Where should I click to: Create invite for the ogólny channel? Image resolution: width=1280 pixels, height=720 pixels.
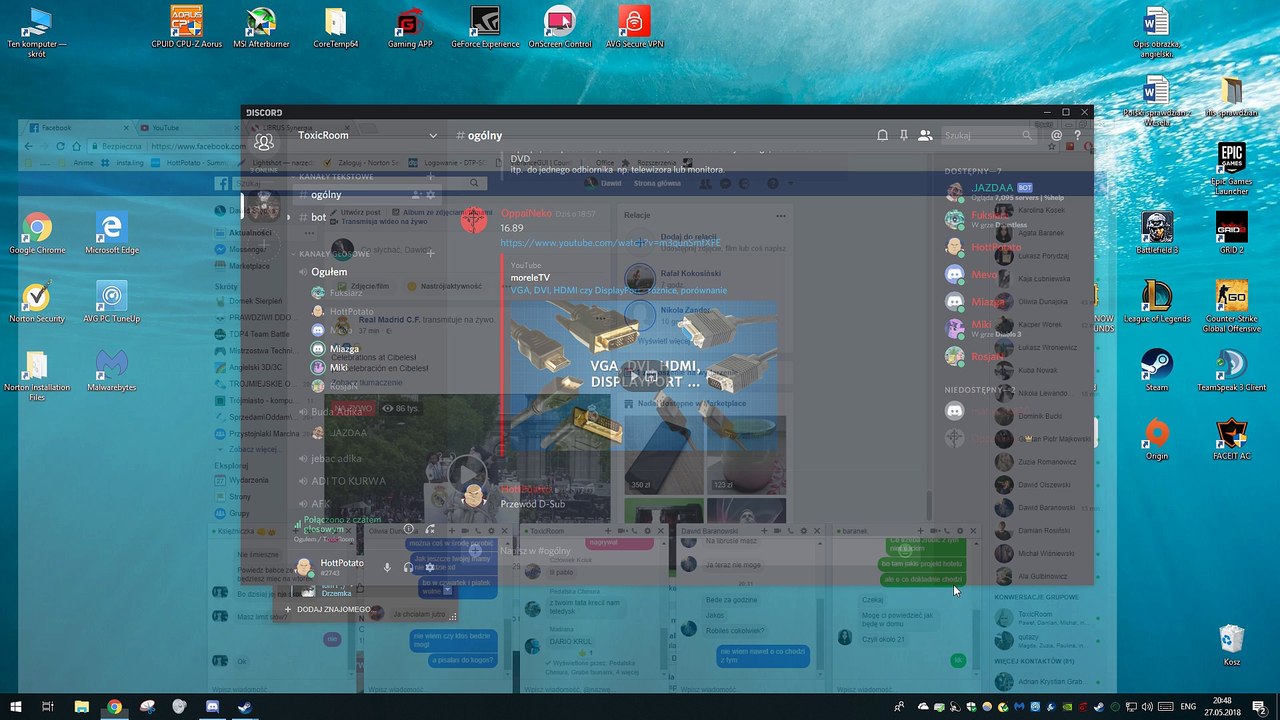[416, 195]
